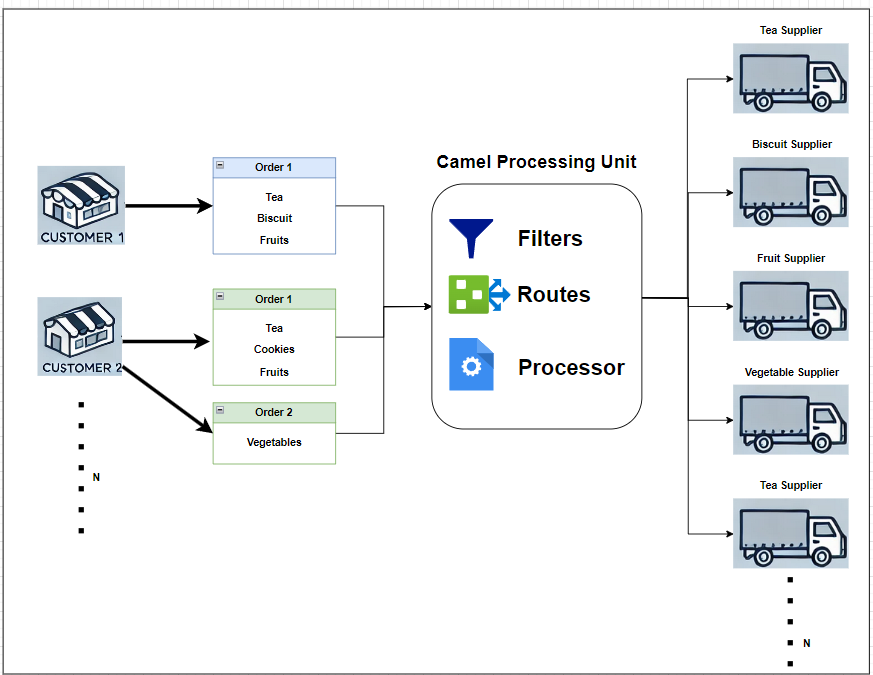Select the Biscuit Supplier truck image

click(x=791, y=192)
